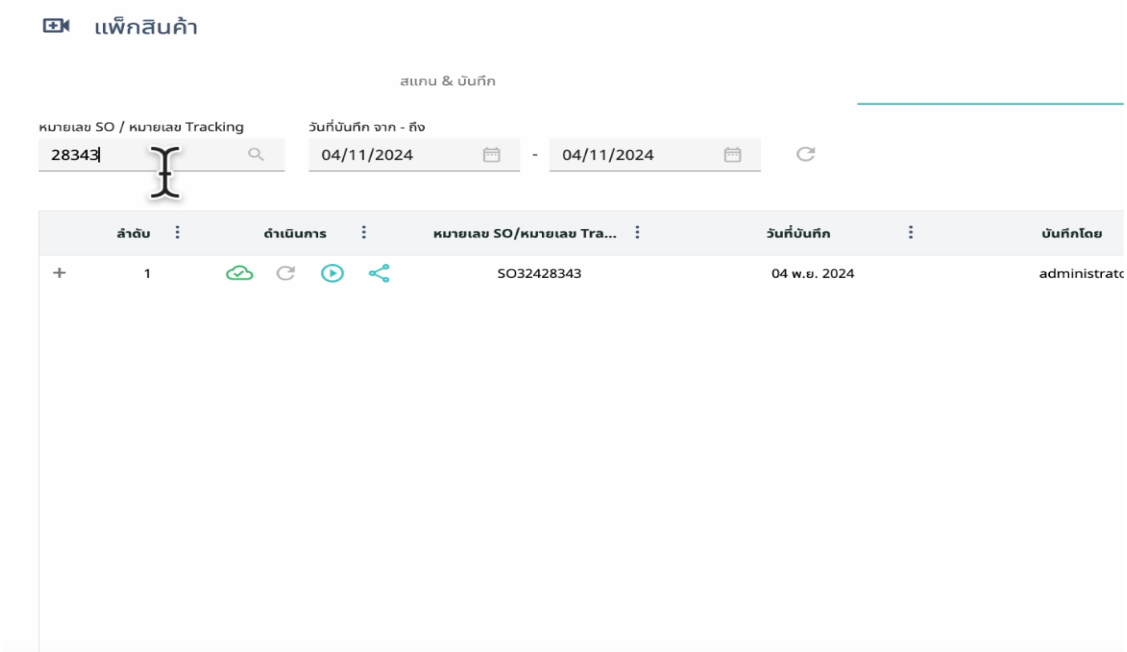The width and height of the screenshot is (1127, 652).
Task: Click the search magnifier icon
Action: tap(256, 154)
